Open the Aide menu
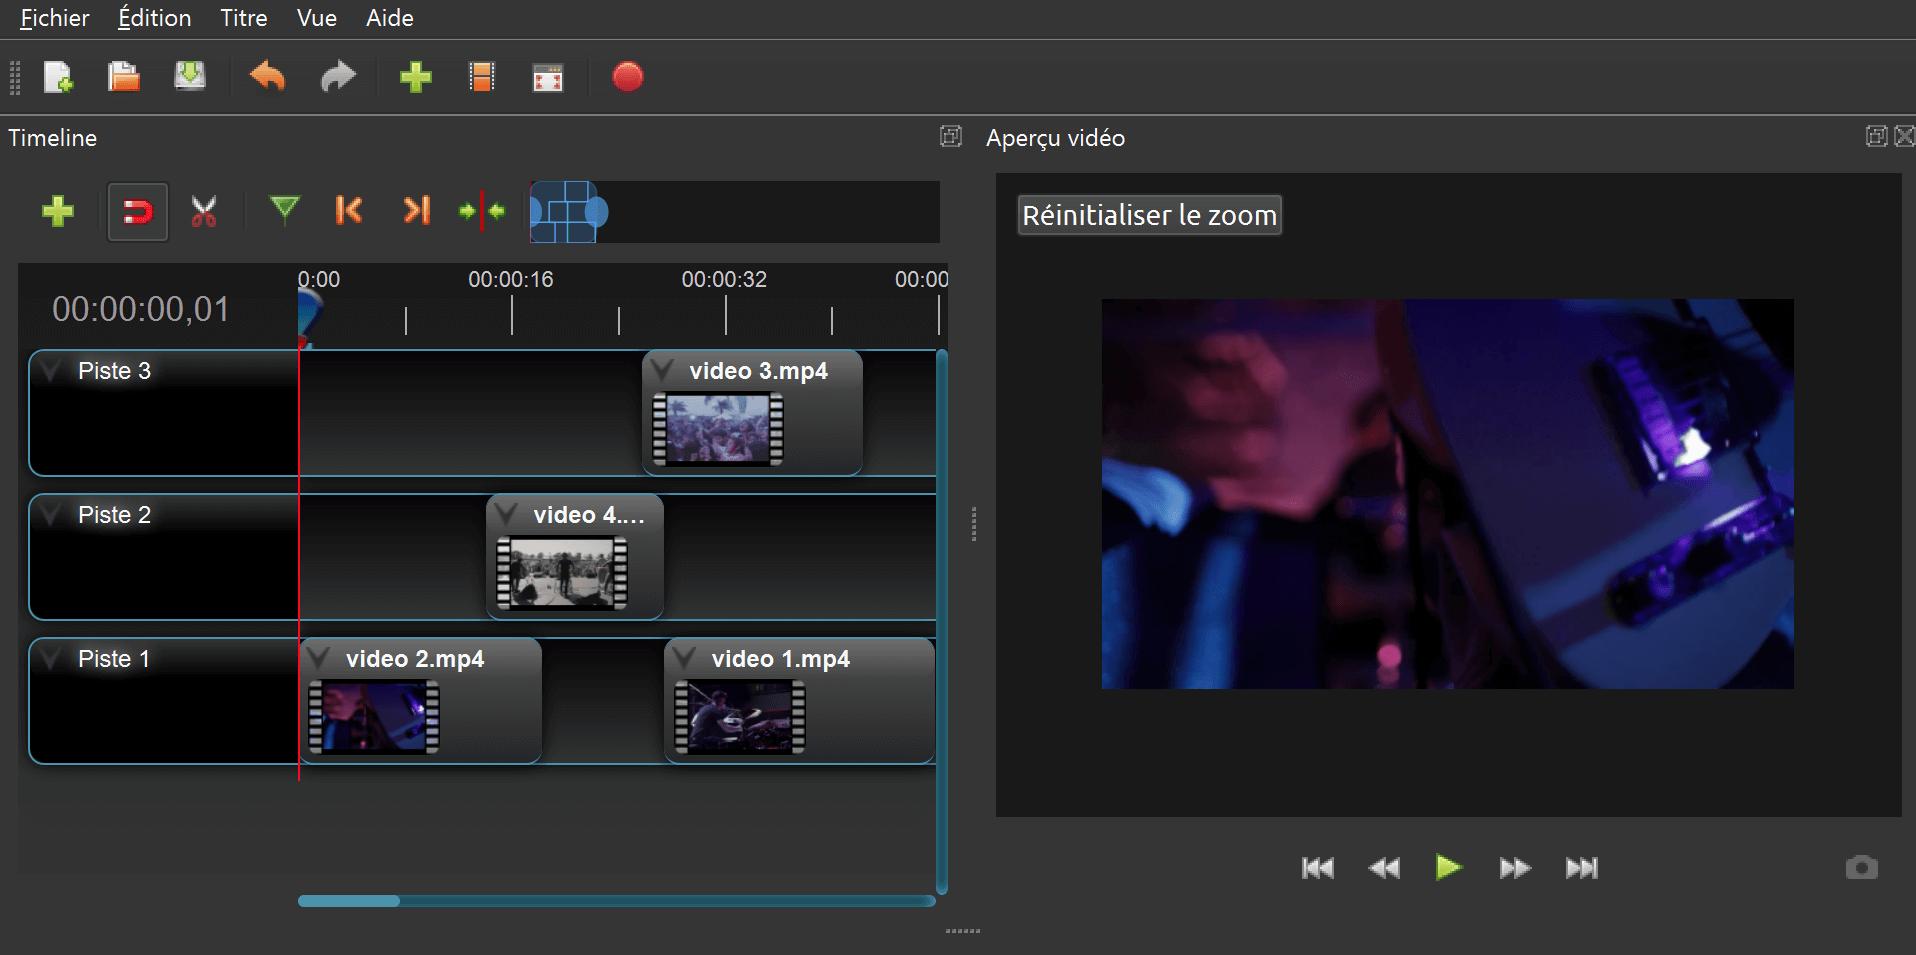Viewport: 1916px width, 955px height. [390, 18]
